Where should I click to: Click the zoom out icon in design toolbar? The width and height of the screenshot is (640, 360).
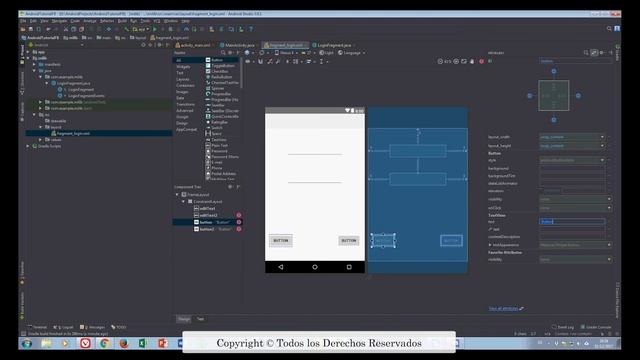(x=440, y=61)
